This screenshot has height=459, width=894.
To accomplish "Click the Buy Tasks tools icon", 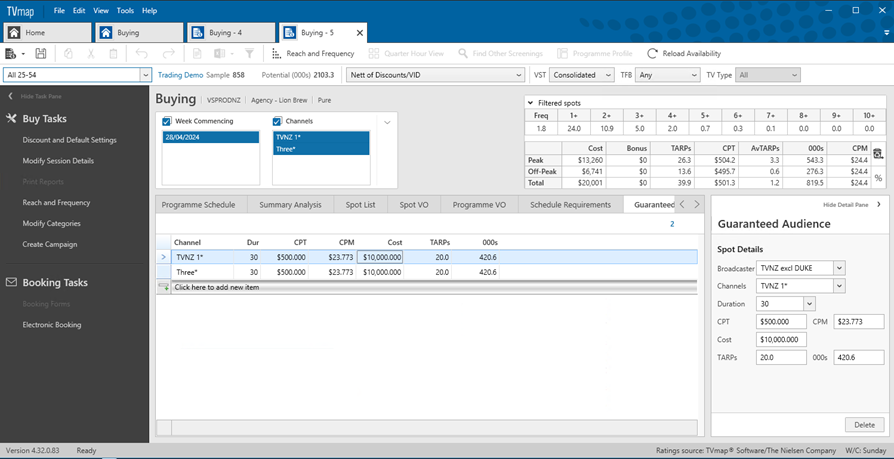I will tap(11, 119).
